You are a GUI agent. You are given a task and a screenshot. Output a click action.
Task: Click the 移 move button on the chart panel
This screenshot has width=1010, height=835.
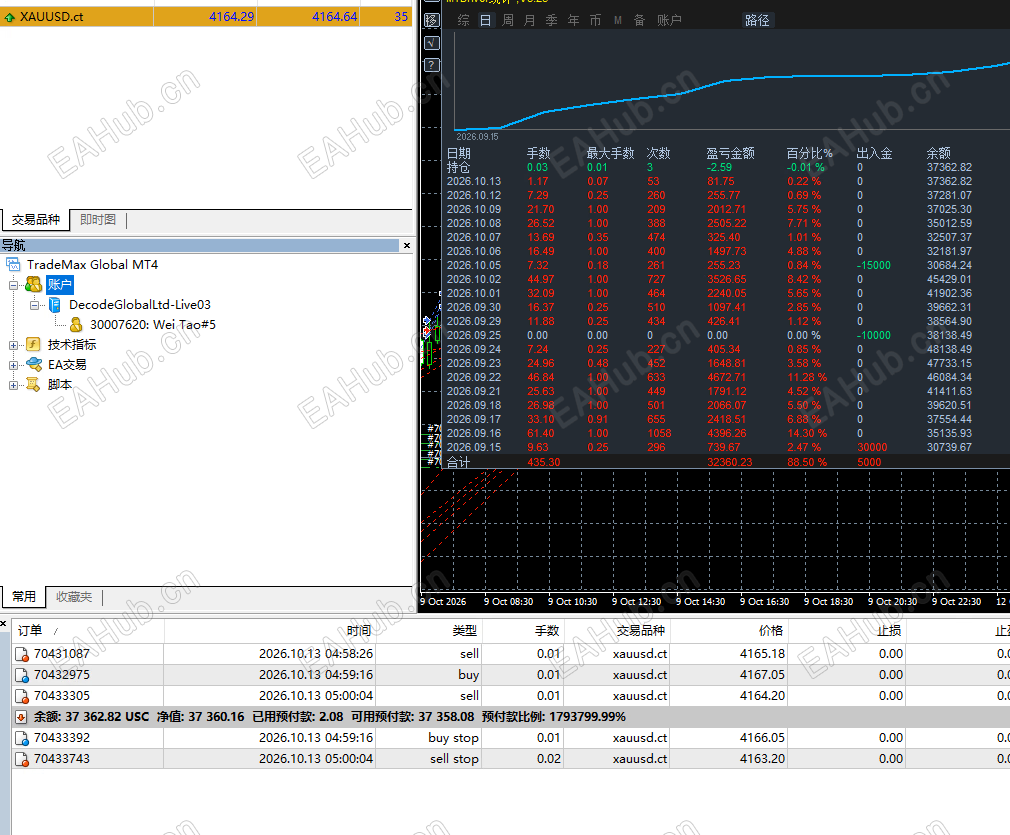click(x=432, y=20)
